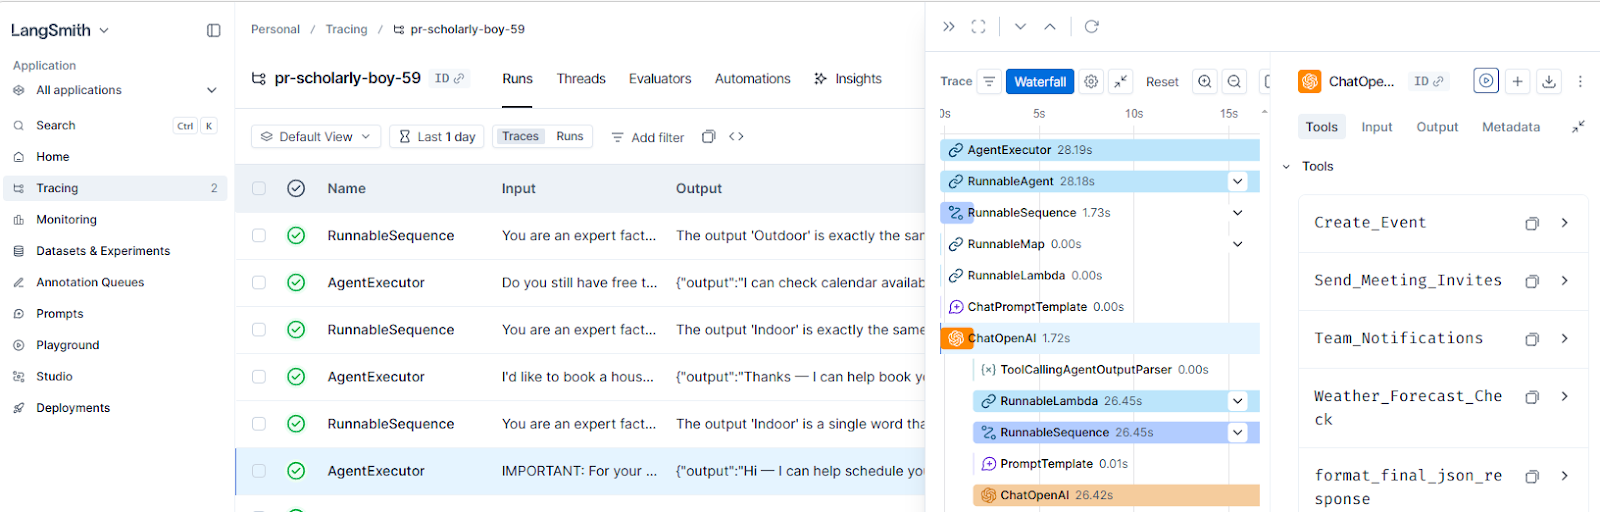This screenshot has height=512, width=1600.
Task: Collapse the trace side panel with double chevron
Action: coord(948,27)
